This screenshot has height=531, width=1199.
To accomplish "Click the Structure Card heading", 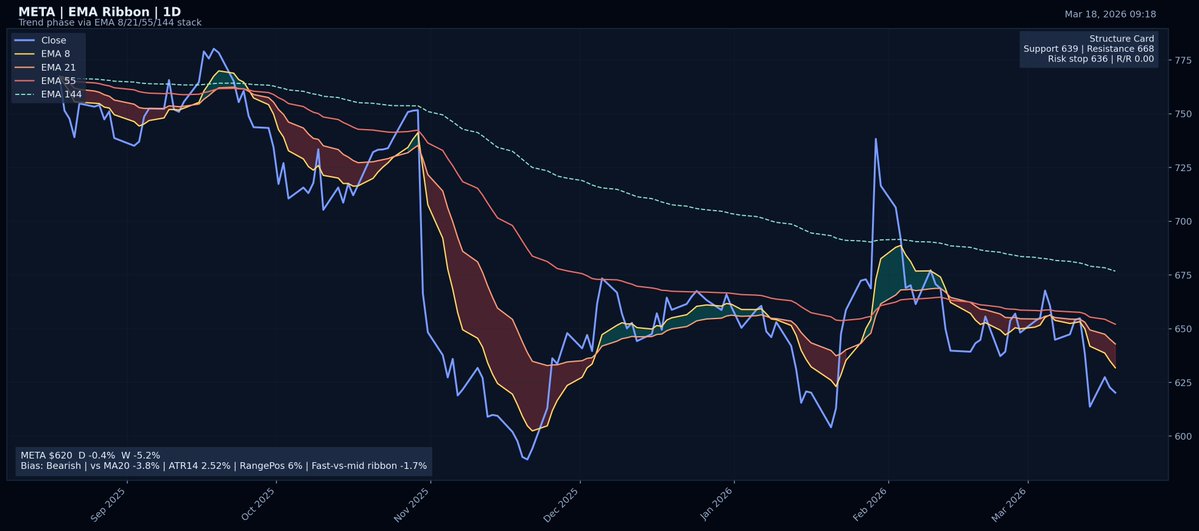I will pos(1122,38).
